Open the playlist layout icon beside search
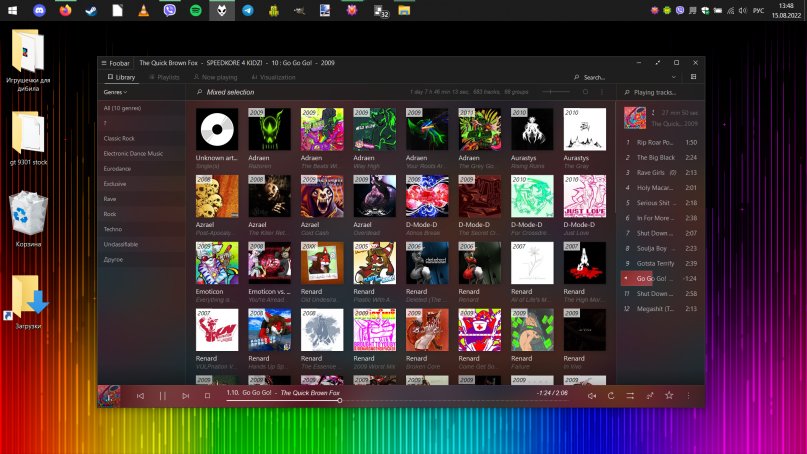Image resolution: width=807 pixels, height=454 pixels. point(693,77)
